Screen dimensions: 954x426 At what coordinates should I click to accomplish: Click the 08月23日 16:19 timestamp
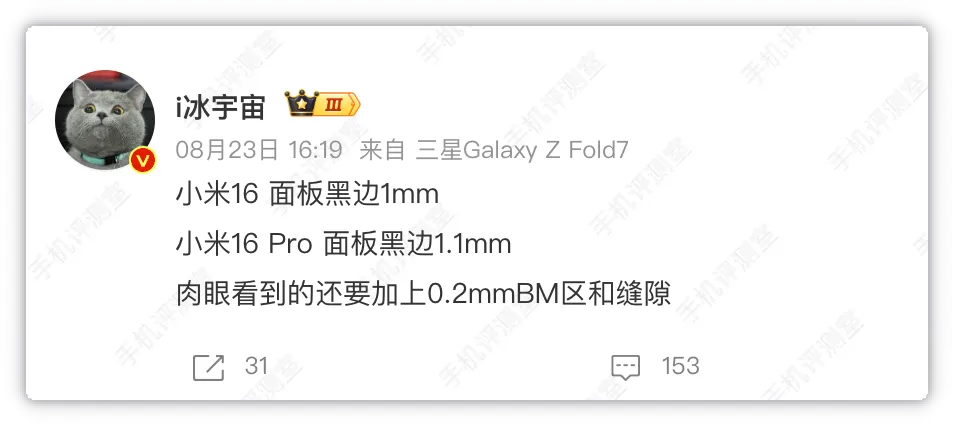(x=259, y=150)
